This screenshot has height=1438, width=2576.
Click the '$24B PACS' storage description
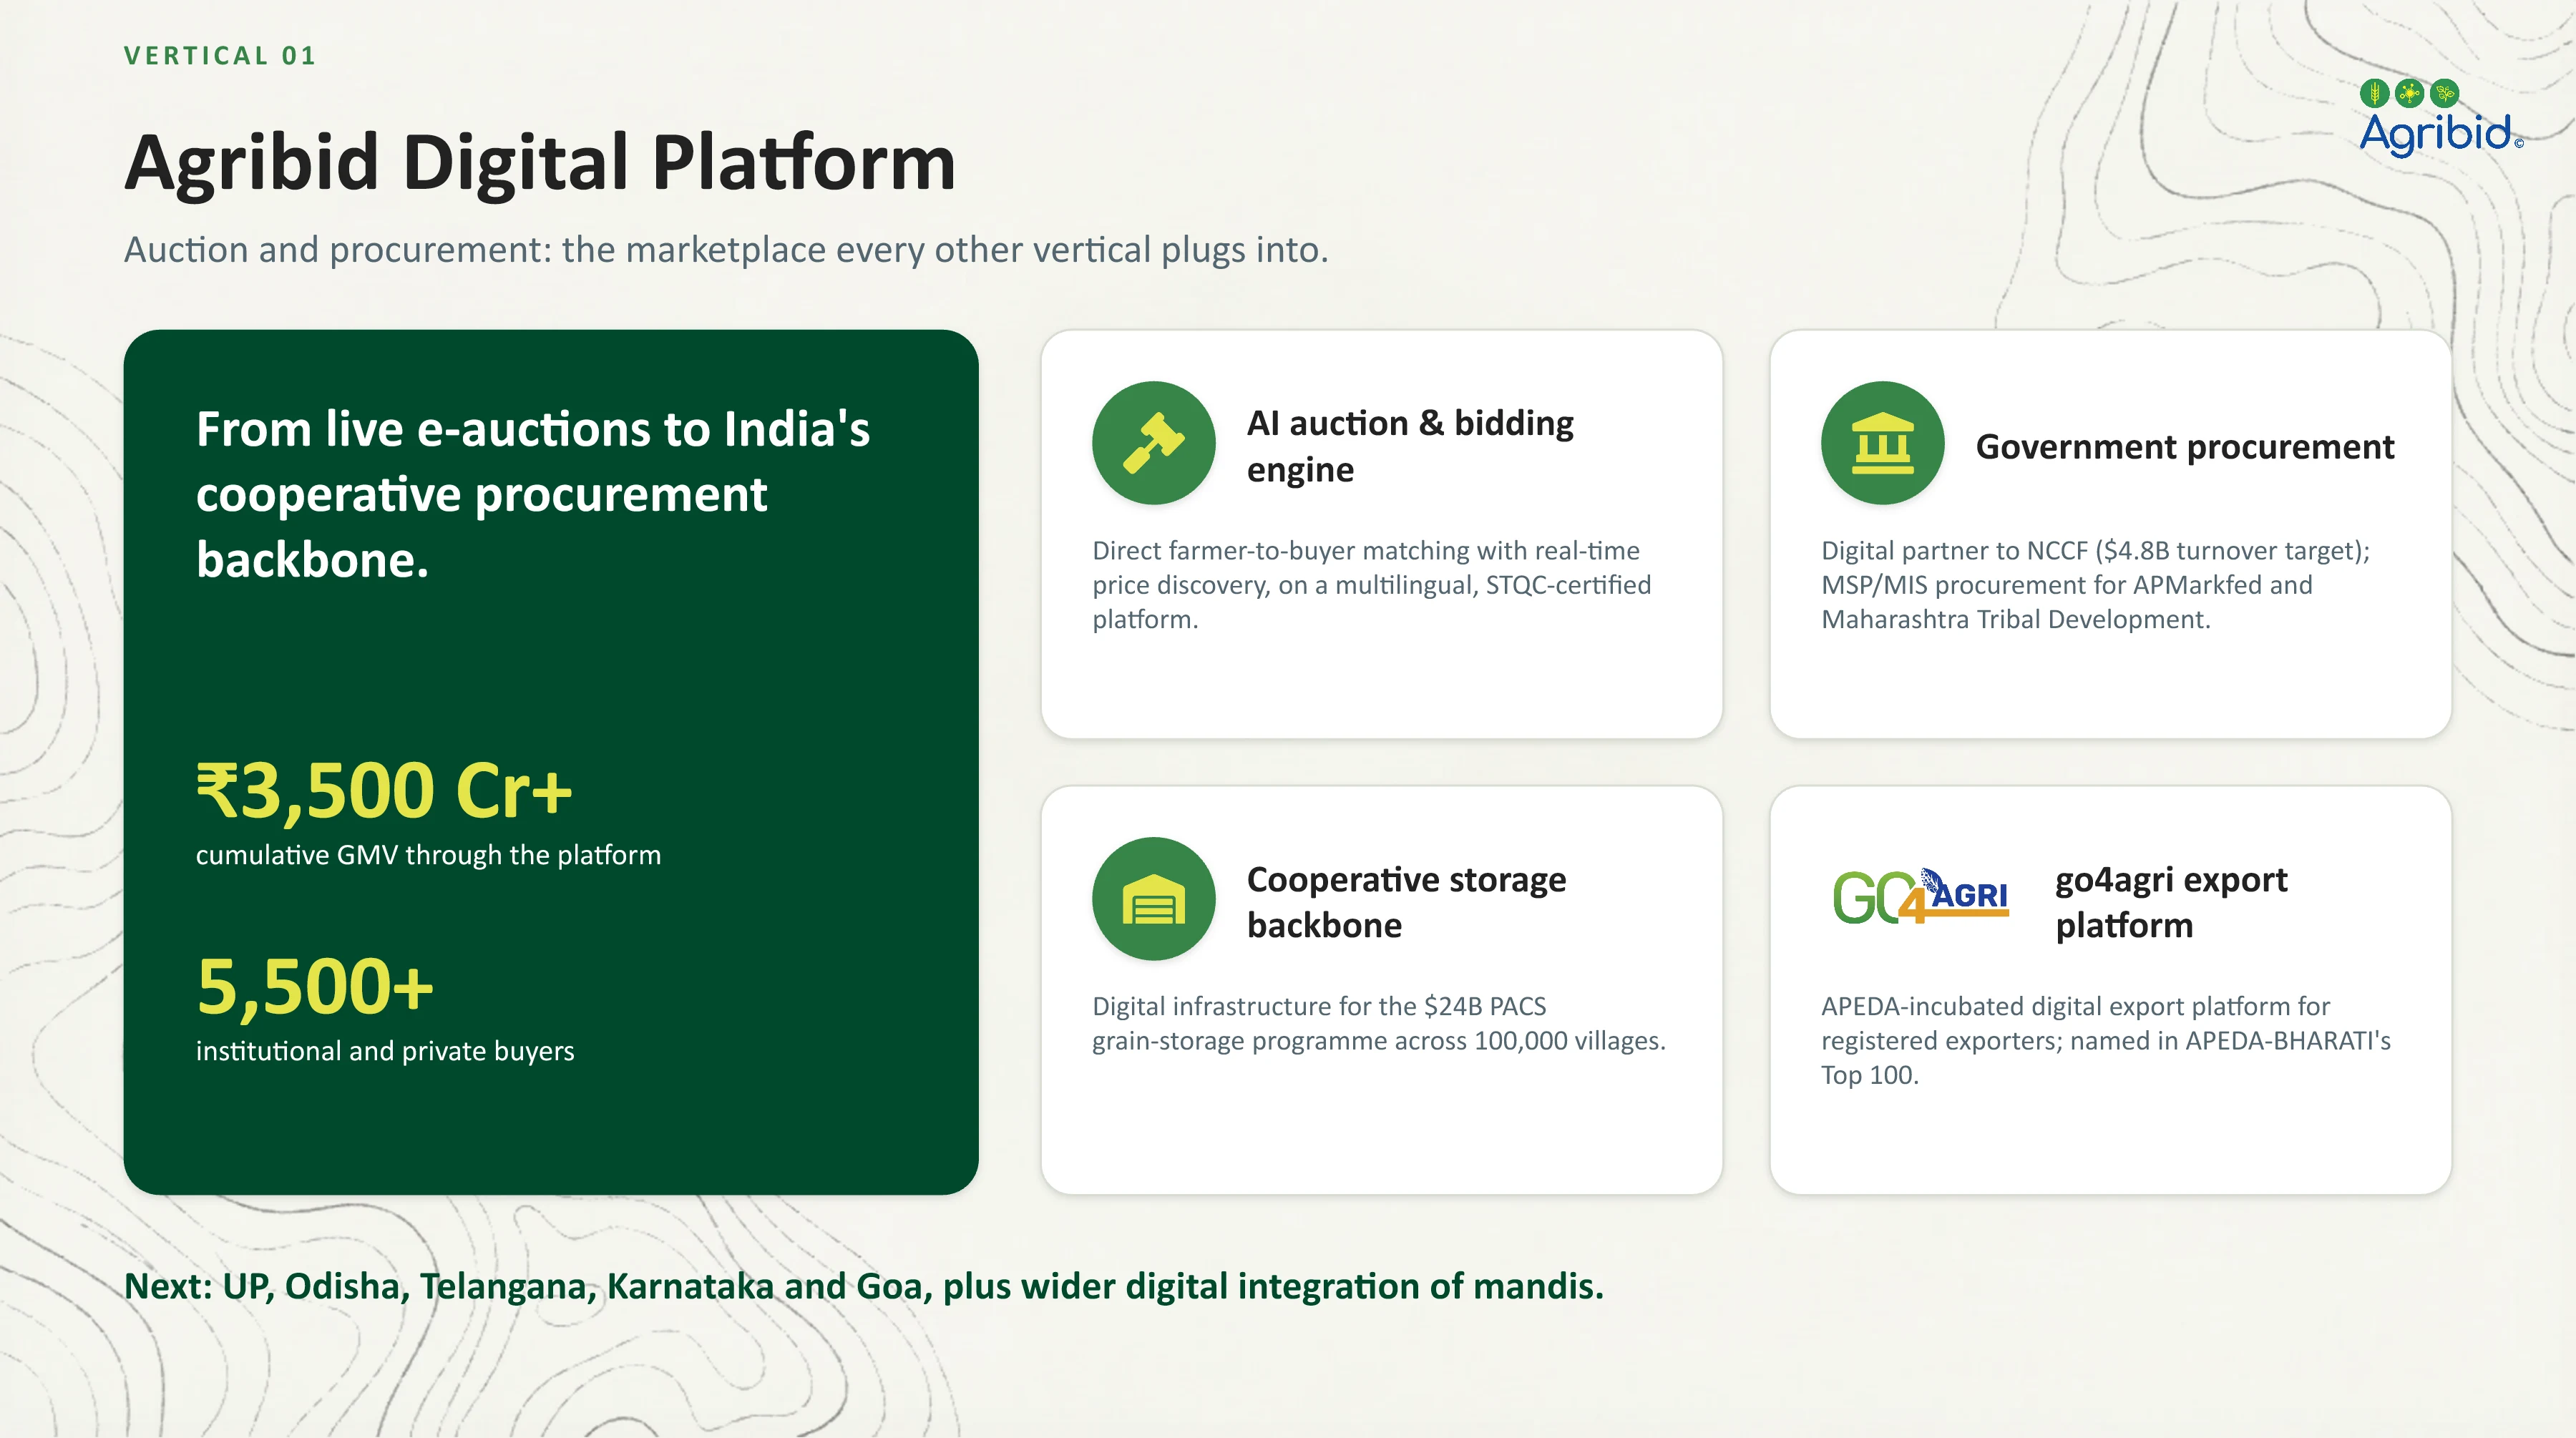pyautogui.click(x=1379, y=1023)
